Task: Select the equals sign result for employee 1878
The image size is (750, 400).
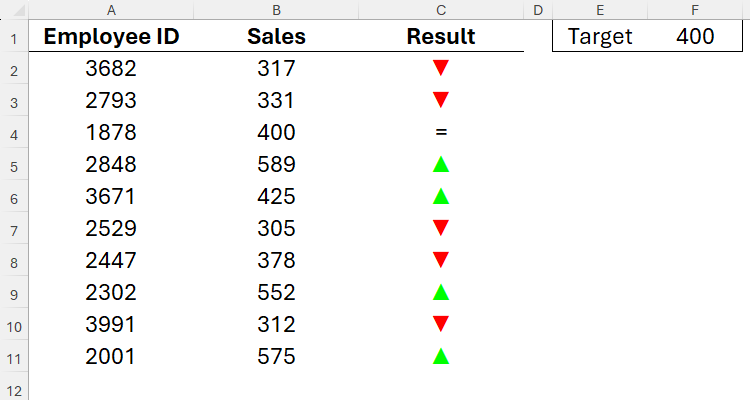Action: (441, 132)
